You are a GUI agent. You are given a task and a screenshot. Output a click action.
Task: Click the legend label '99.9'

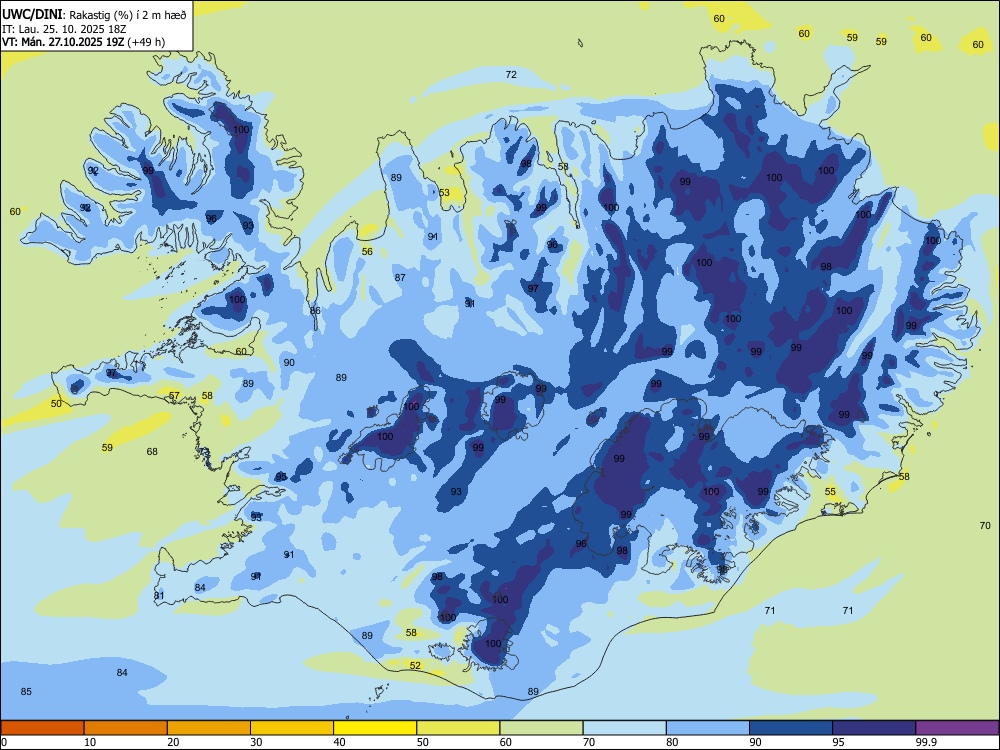(926, 742)
